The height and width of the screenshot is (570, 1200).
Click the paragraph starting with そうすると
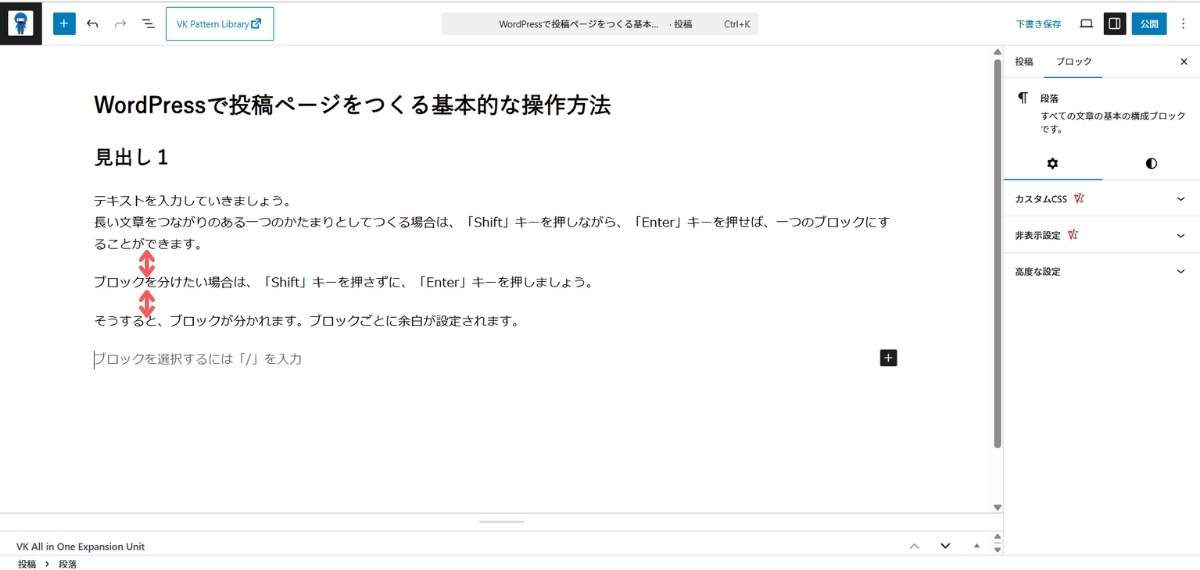(x=307, y=321)
